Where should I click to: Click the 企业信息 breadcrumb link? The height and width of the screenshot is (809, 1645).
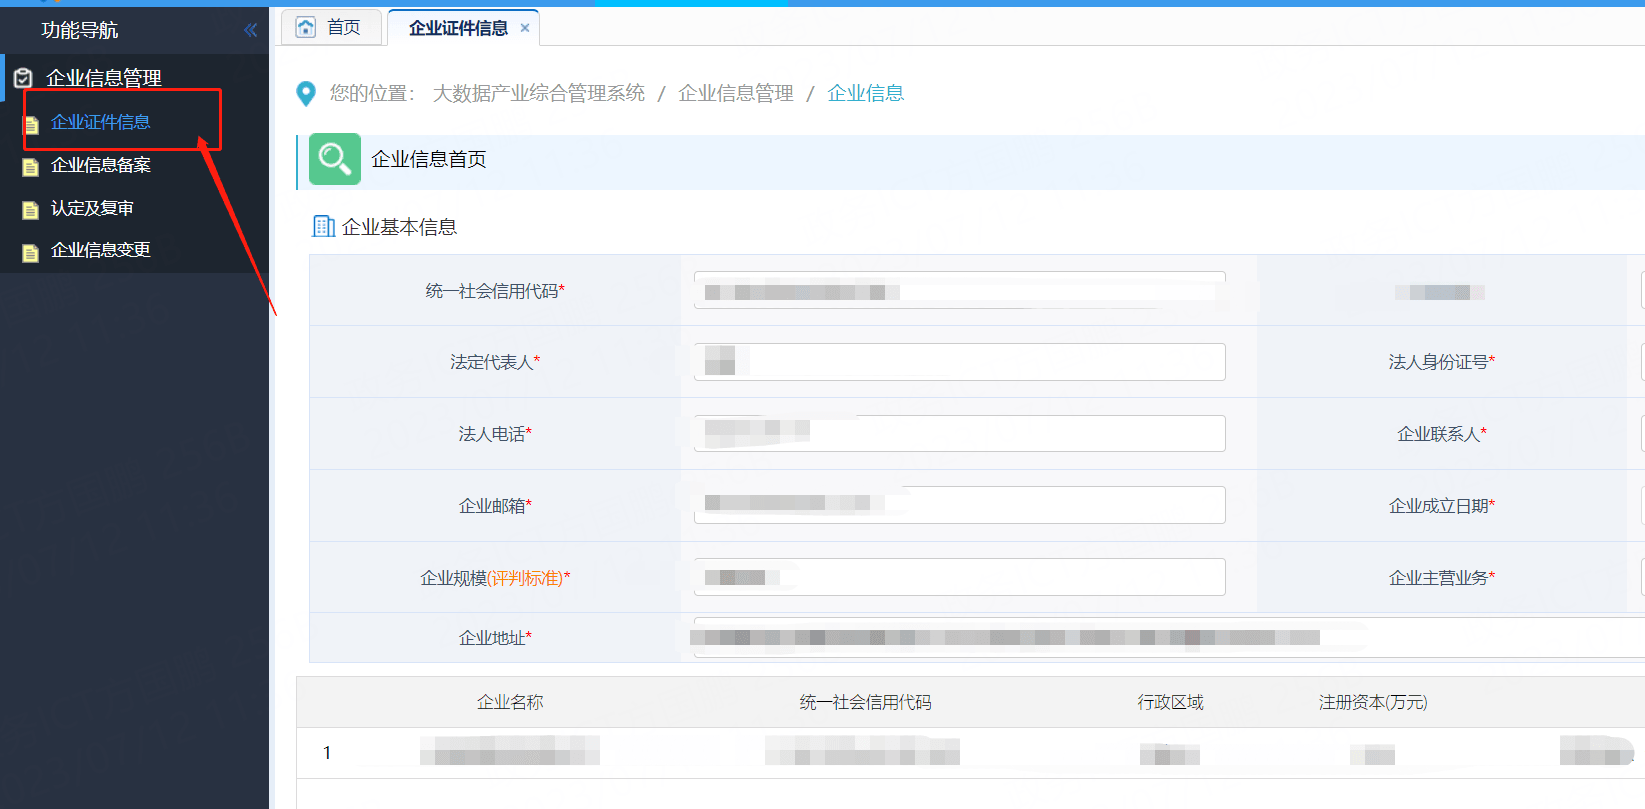(x=865, y=93)
